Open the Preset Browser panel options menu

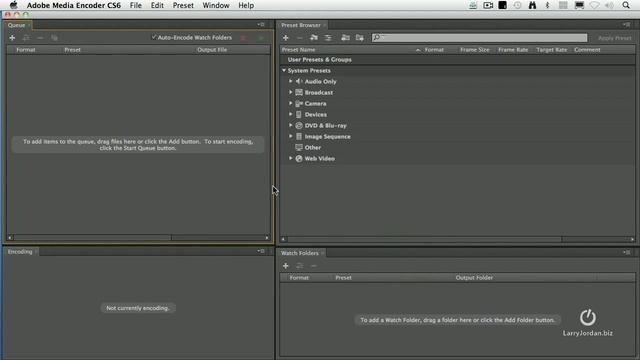coord(627,24)
